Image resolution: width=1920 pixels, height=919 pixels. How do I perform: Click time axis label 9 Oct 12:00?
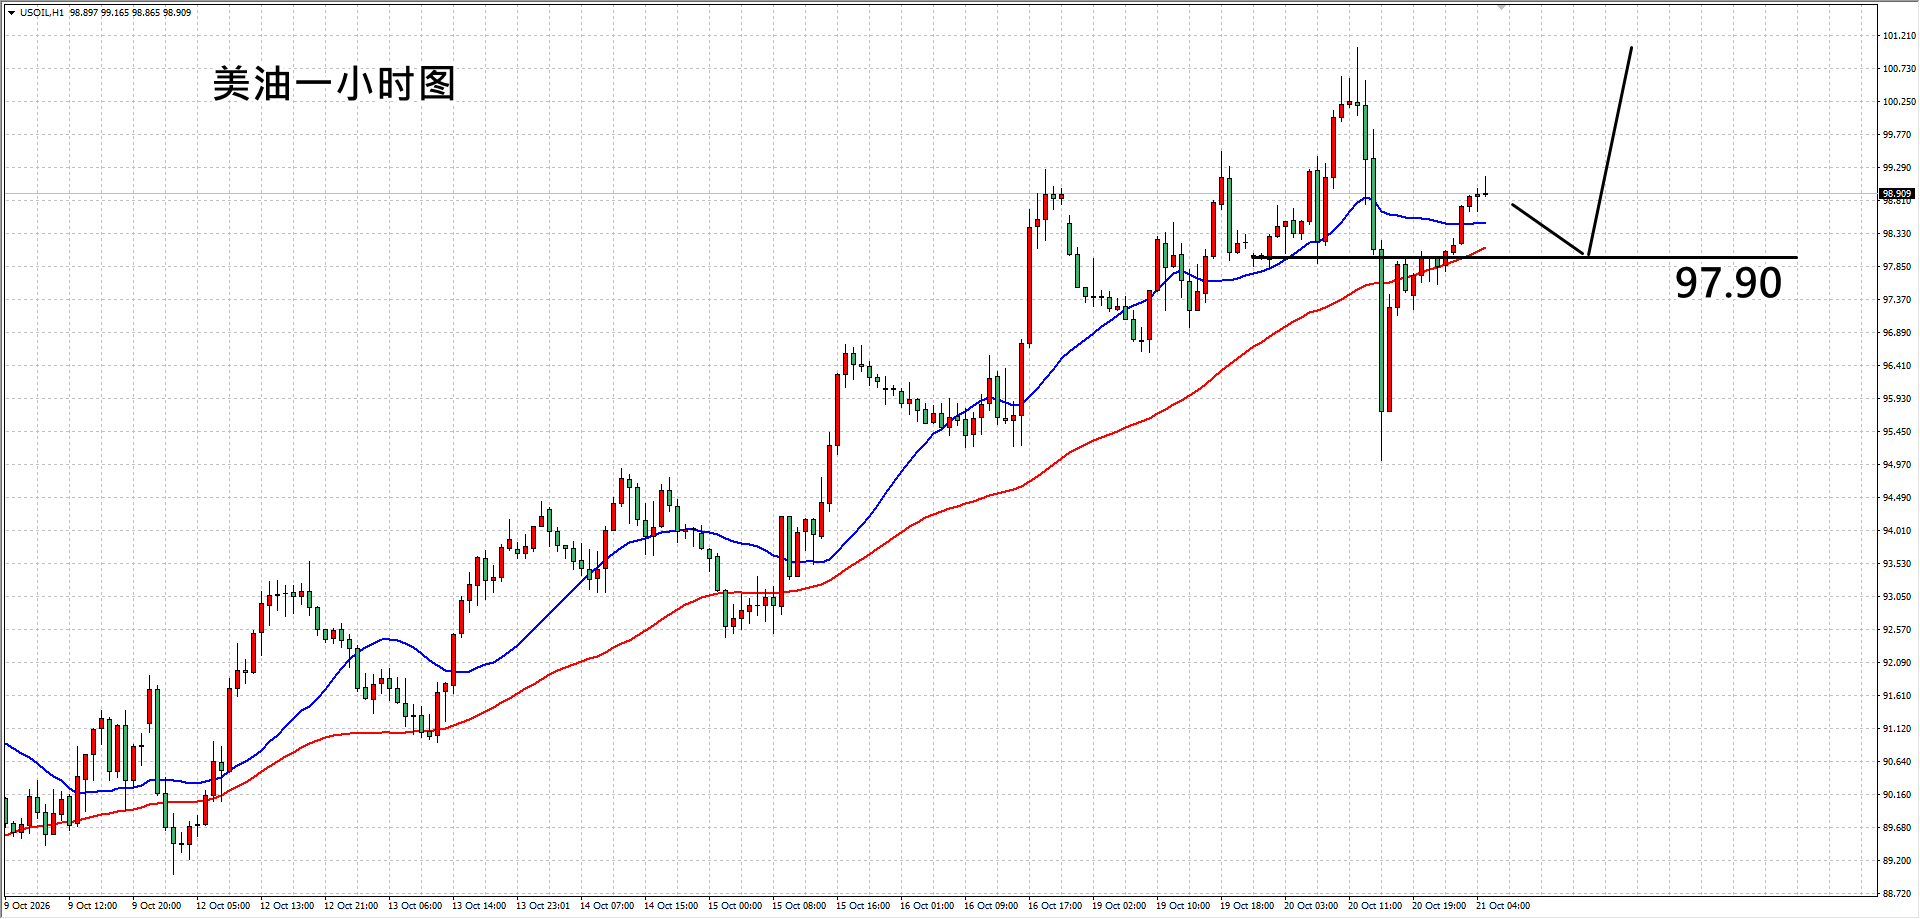[x=93, y=906]
